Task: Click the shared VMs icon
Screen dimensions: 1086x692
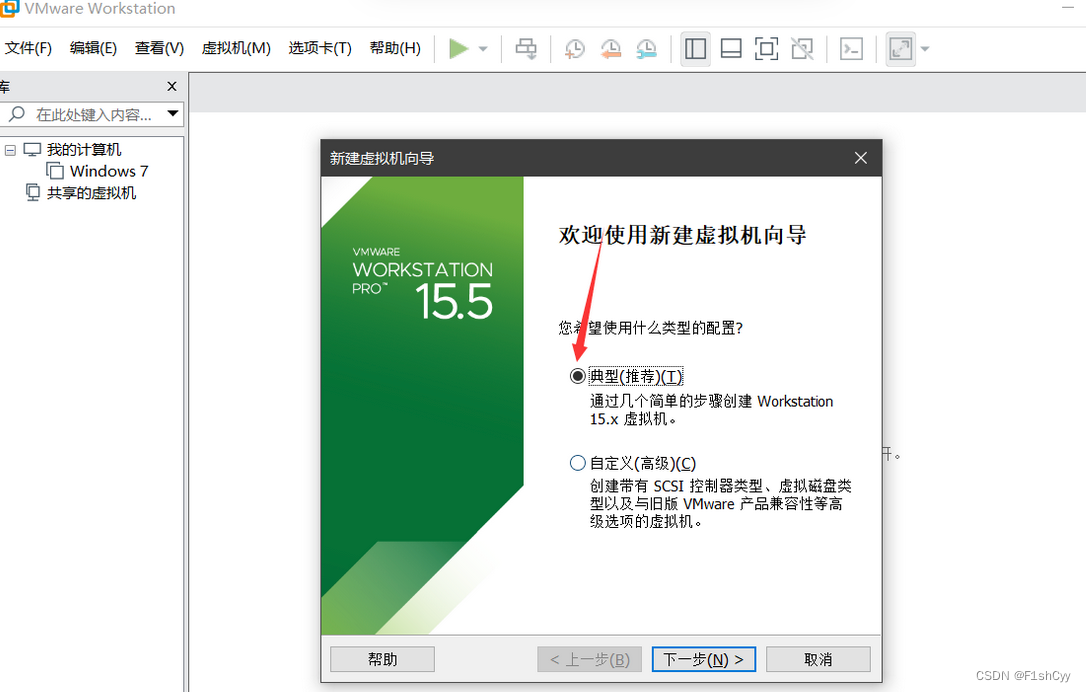Action: 33,193
